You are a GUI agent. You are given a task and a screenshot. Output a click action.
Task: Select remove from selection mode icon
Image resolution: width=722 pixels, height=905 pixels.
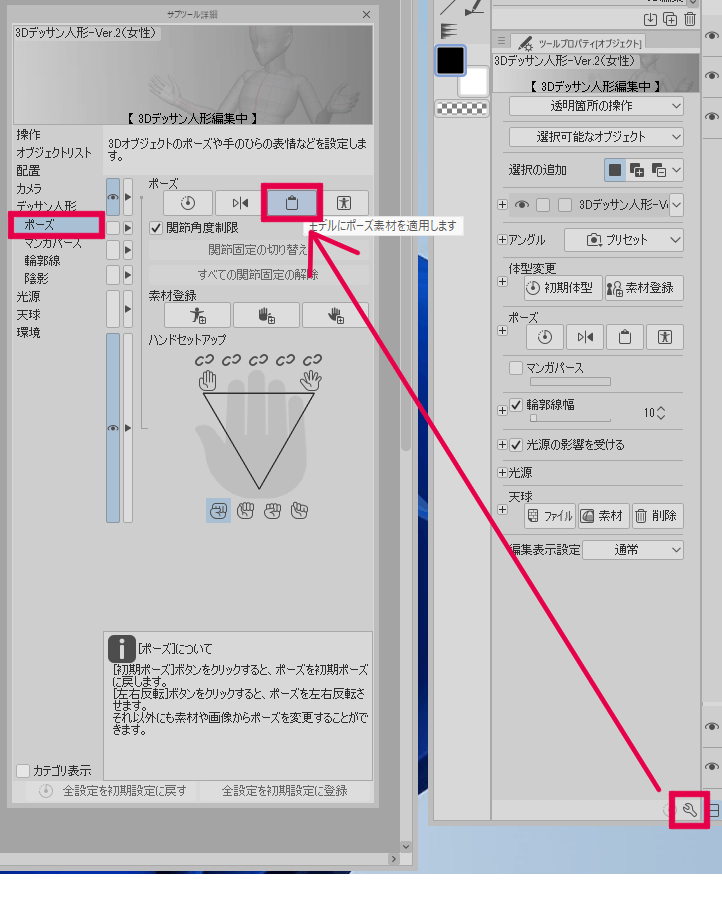(659, 170)
